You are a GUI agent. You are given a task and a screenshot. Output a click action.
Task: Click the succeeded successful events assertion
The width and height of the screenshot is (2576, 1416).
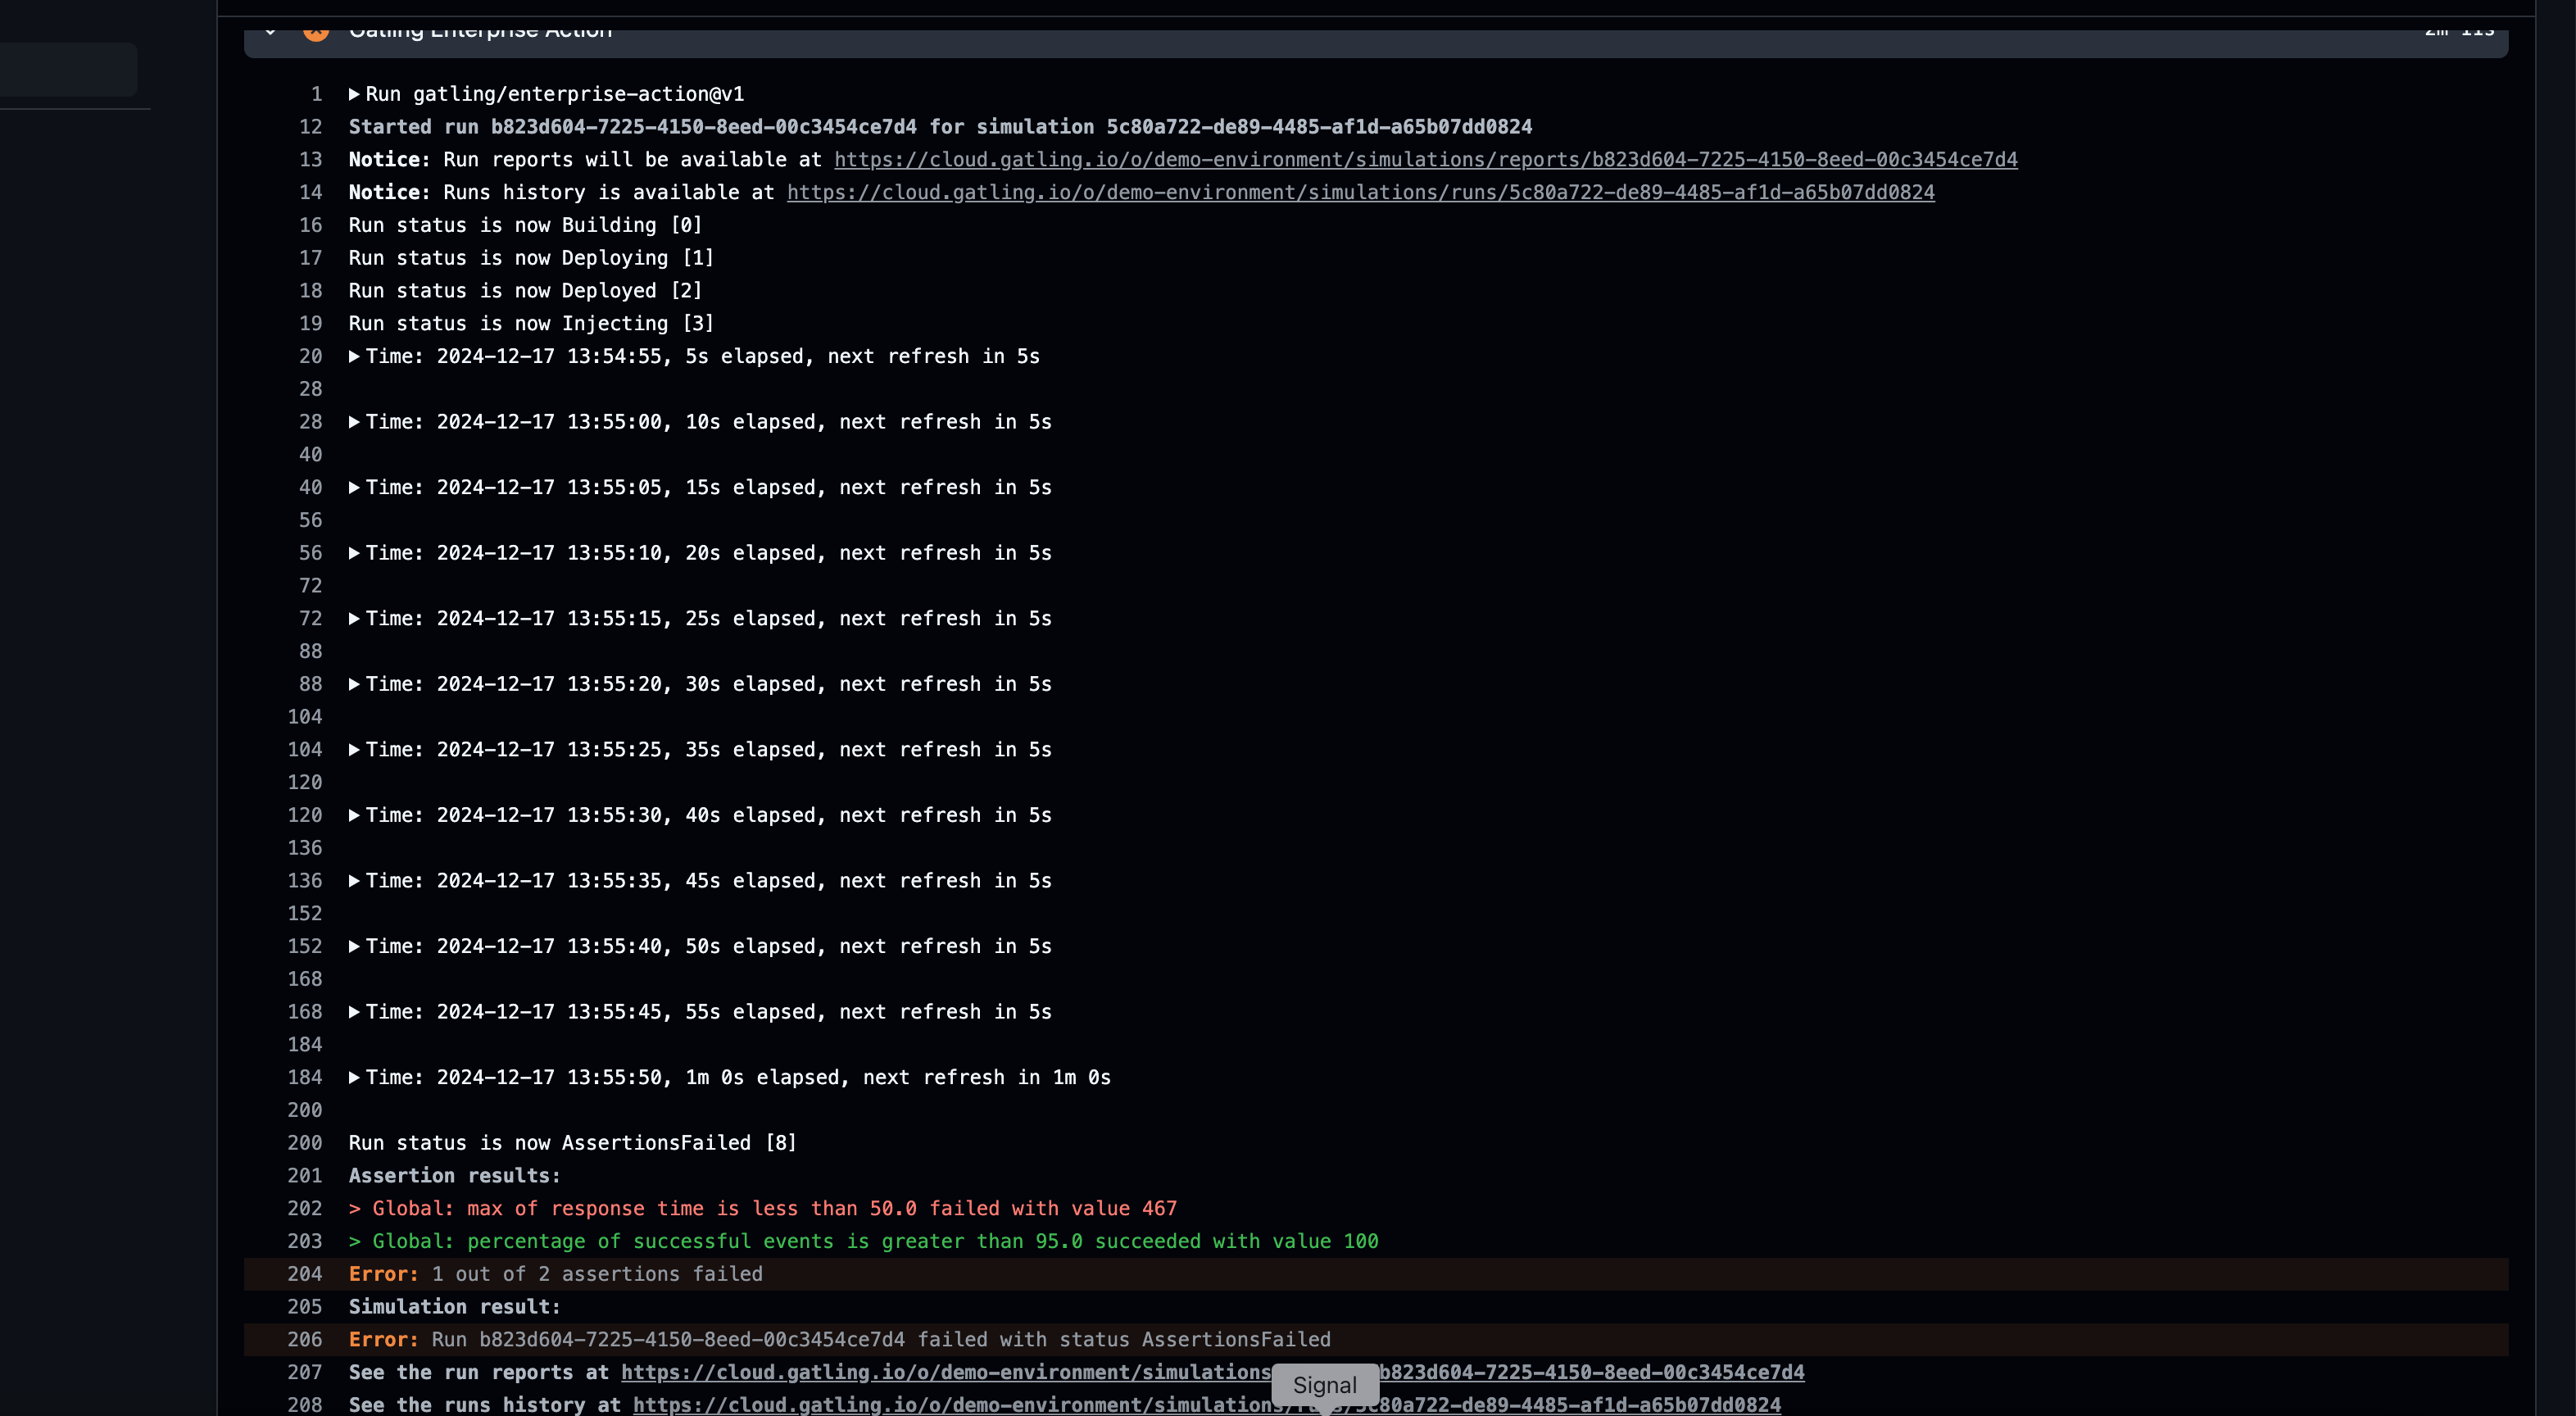pyautogui.click(x=863, y=1241)
